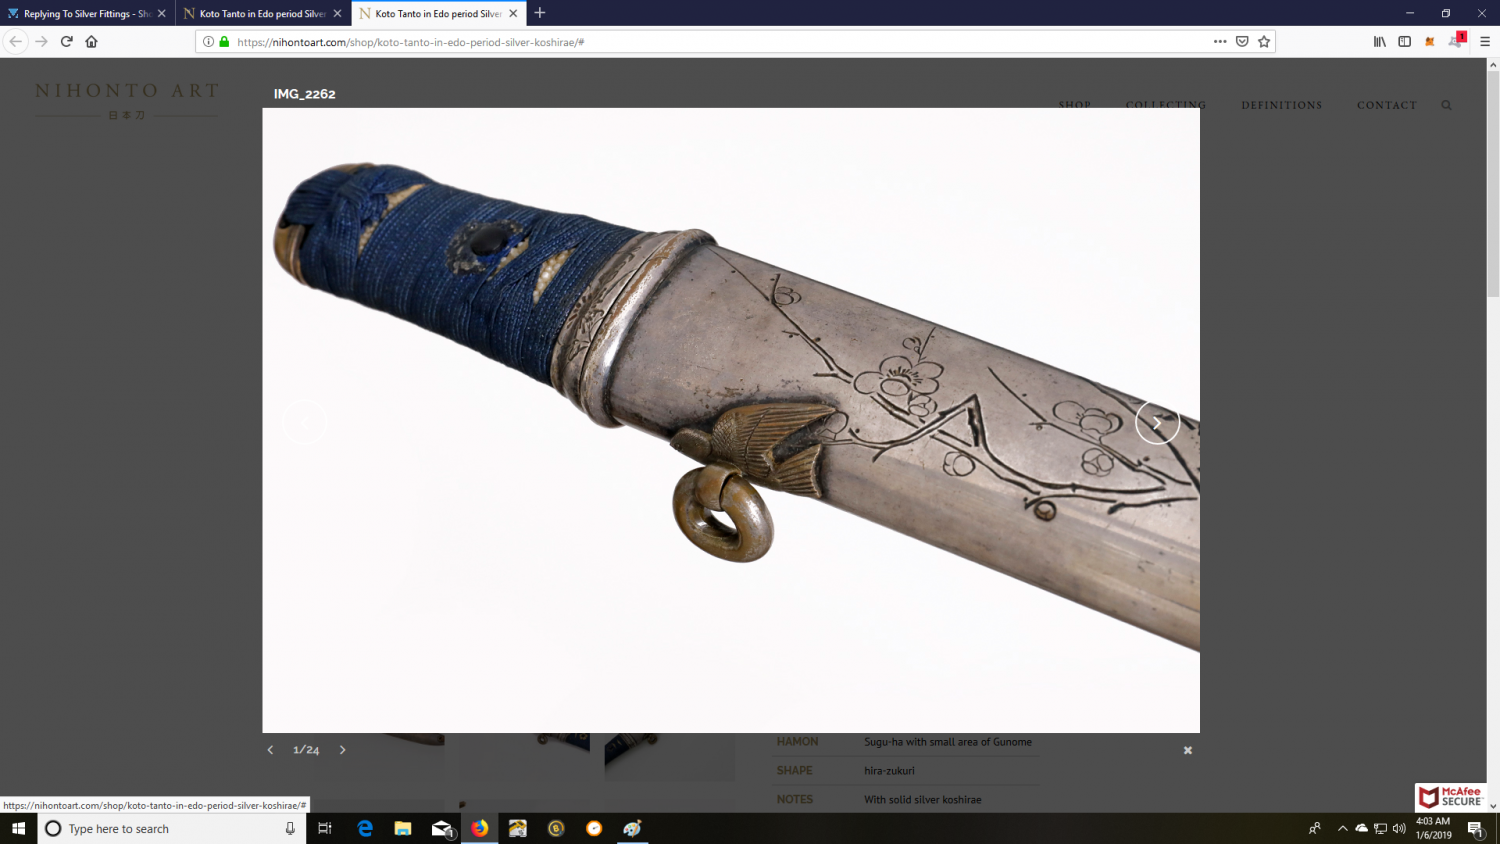Open the COLLECTING menu item
The height and width of the screenshot is (844, 1500).
1166,105
